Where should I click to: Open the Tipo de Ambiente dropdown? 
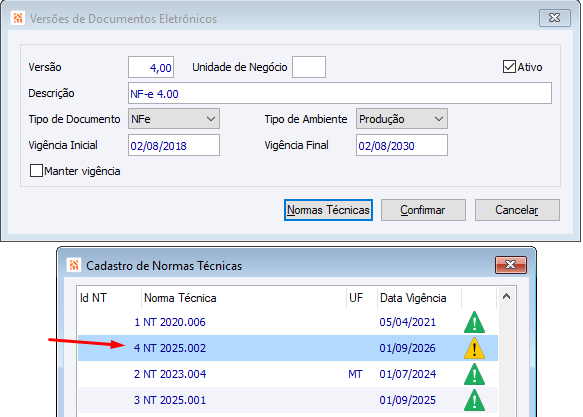coord(402,119)
